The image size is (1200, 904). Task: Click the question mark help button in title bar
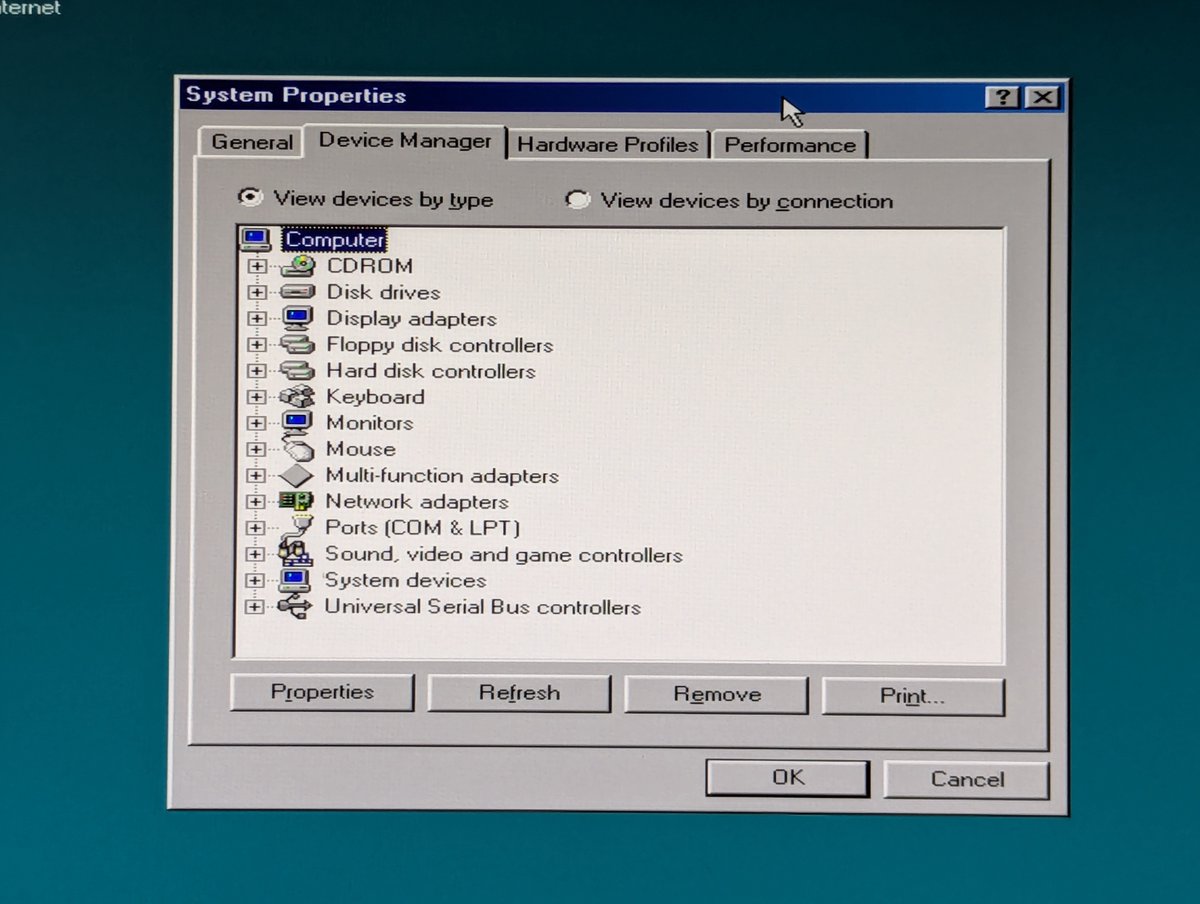coord(1003,97)
